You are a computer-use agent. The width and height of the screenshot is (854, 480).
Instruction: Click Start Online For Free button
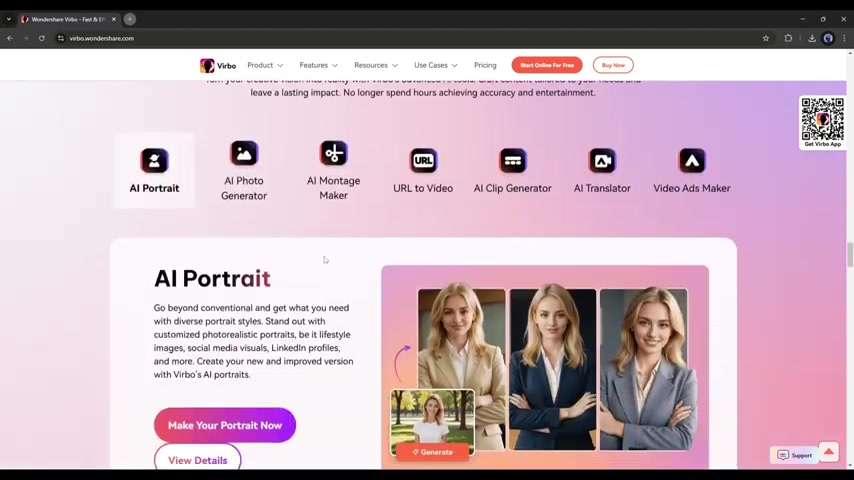coord(547,65)
